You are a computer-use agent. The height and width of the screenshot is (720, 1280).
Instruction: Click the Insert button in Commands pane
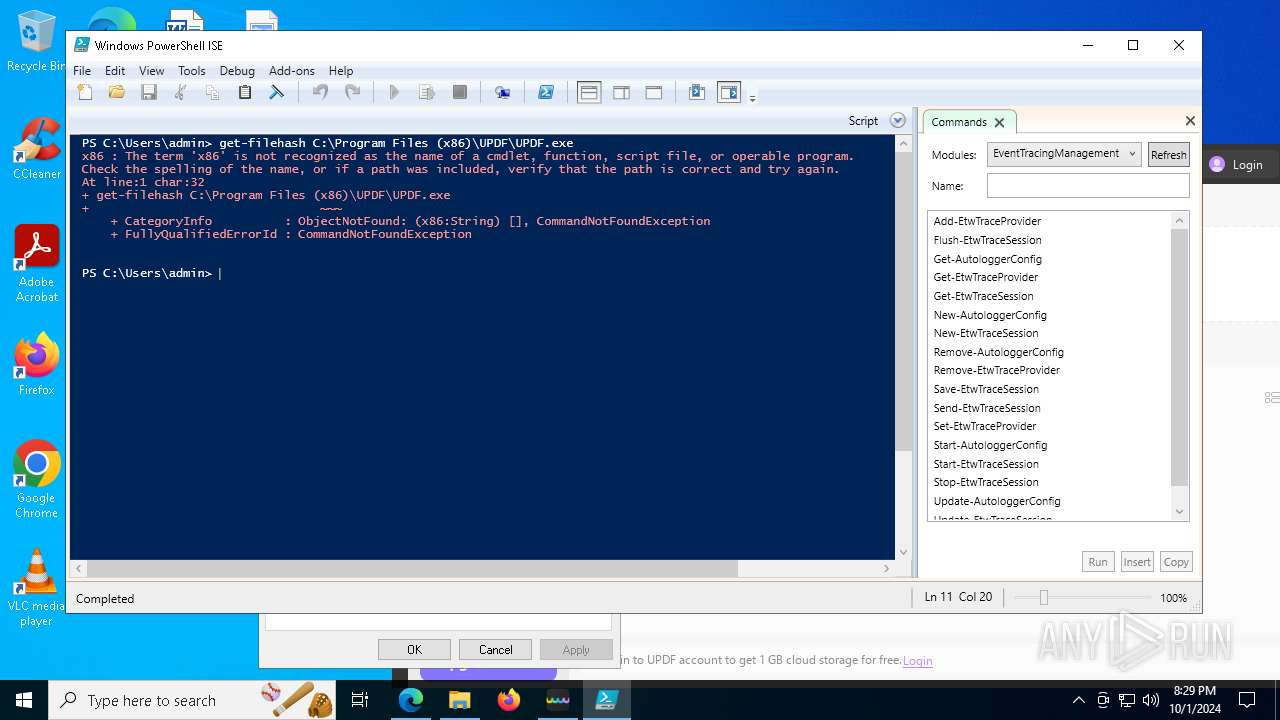tap(1137, 562)
